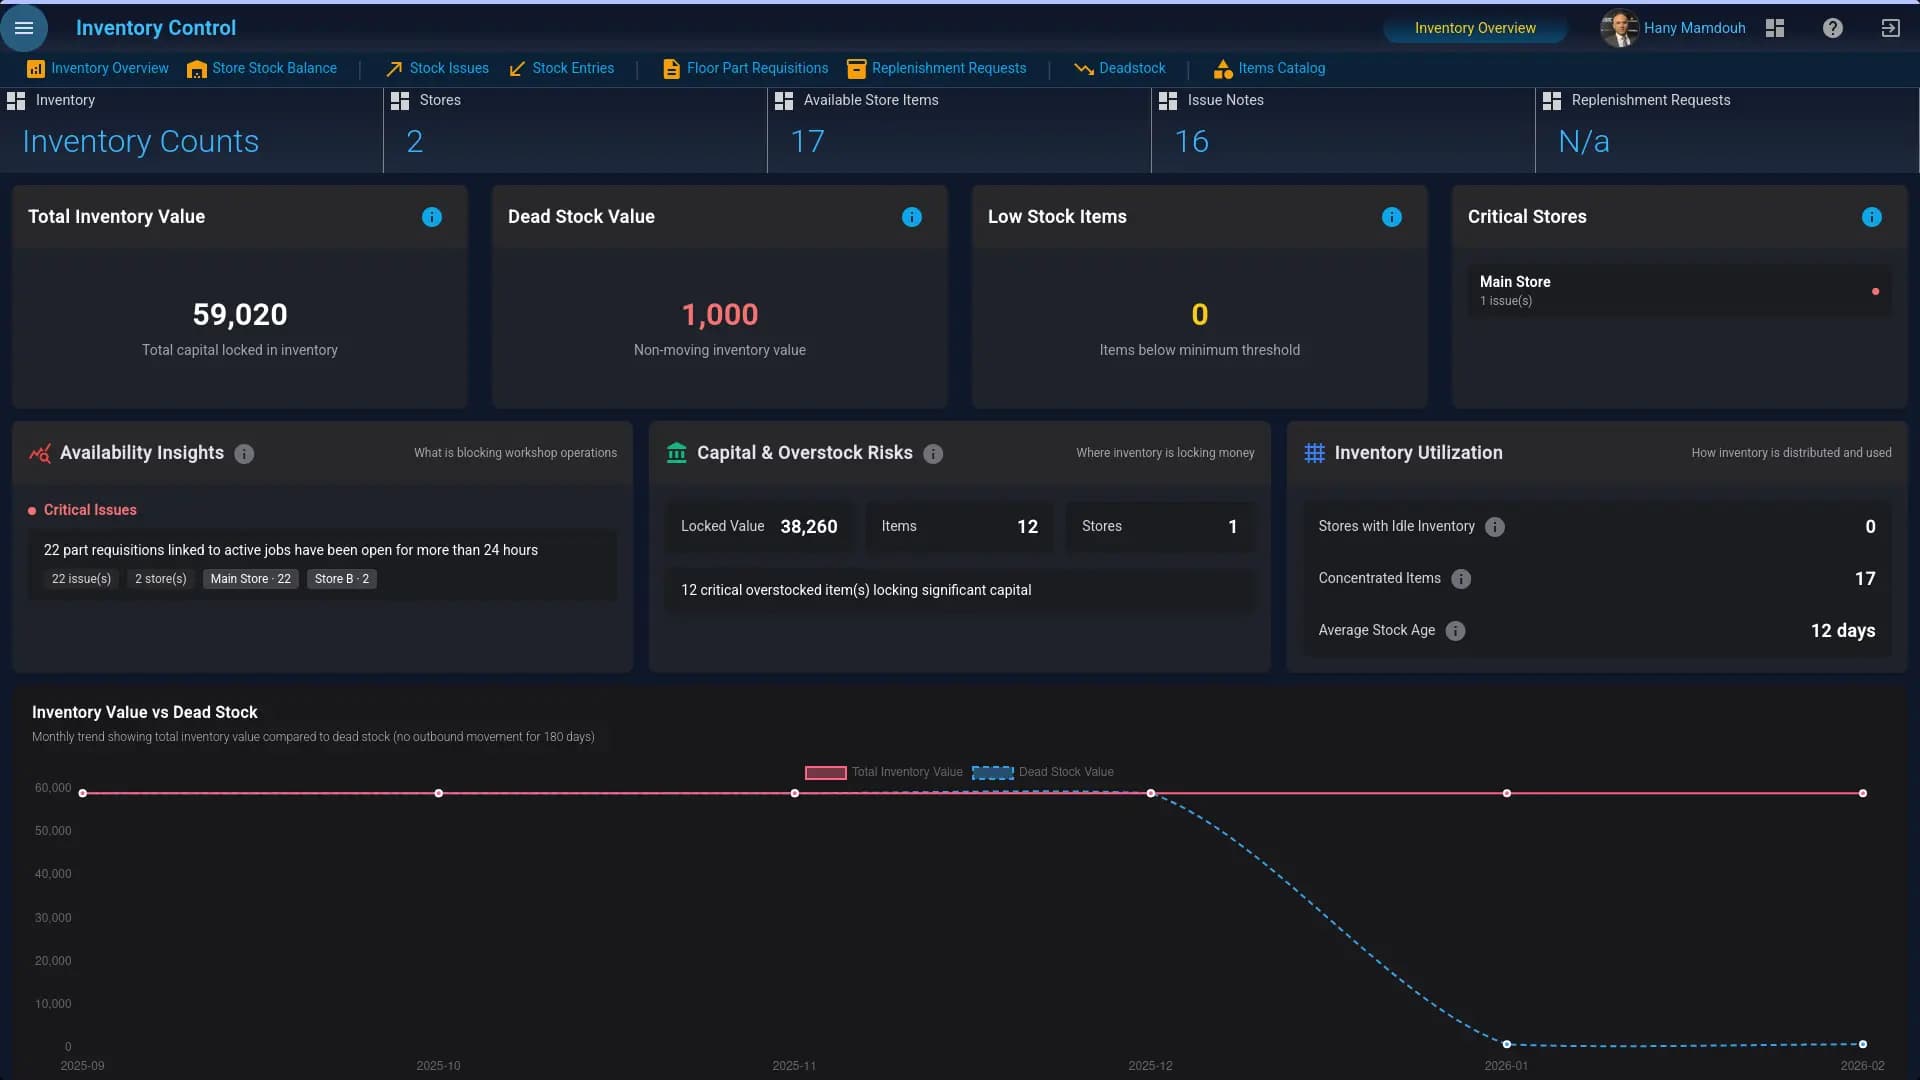Open the hamburger navigation menu
The width and height of the screenshot is (1920, 1080).
pyautogui.click(x=25, y=27)
